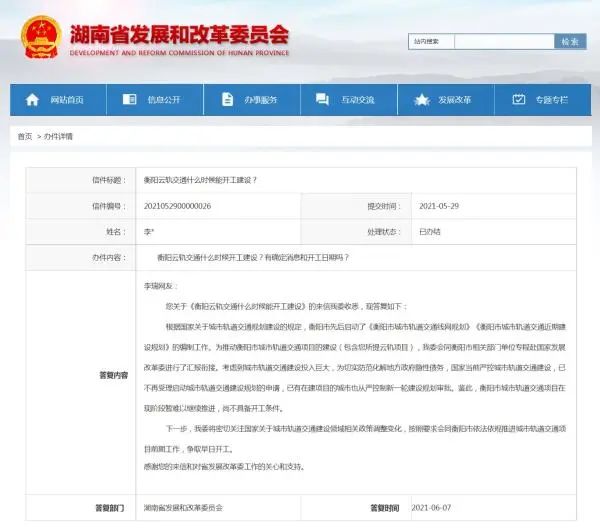
Task: Click the 互动交流 chat bubble icon
Action: point(324,100)
